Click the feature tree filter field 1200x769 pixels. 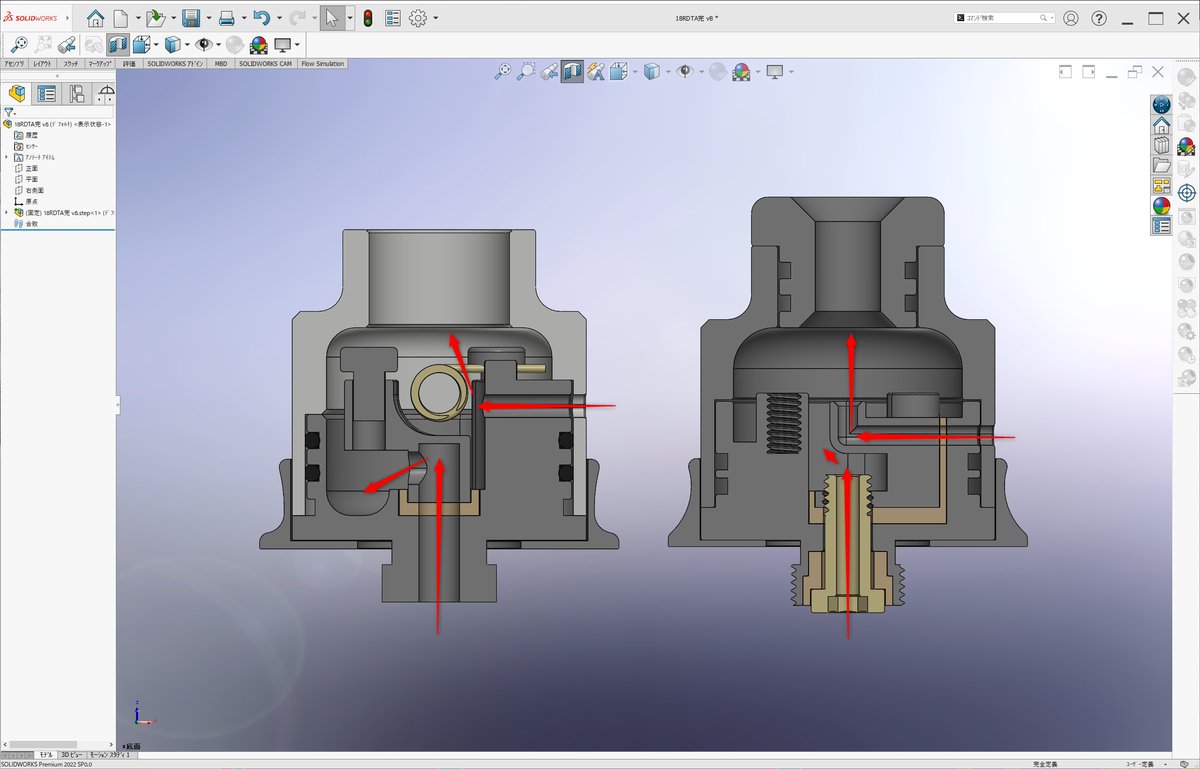tap(58, 112)
